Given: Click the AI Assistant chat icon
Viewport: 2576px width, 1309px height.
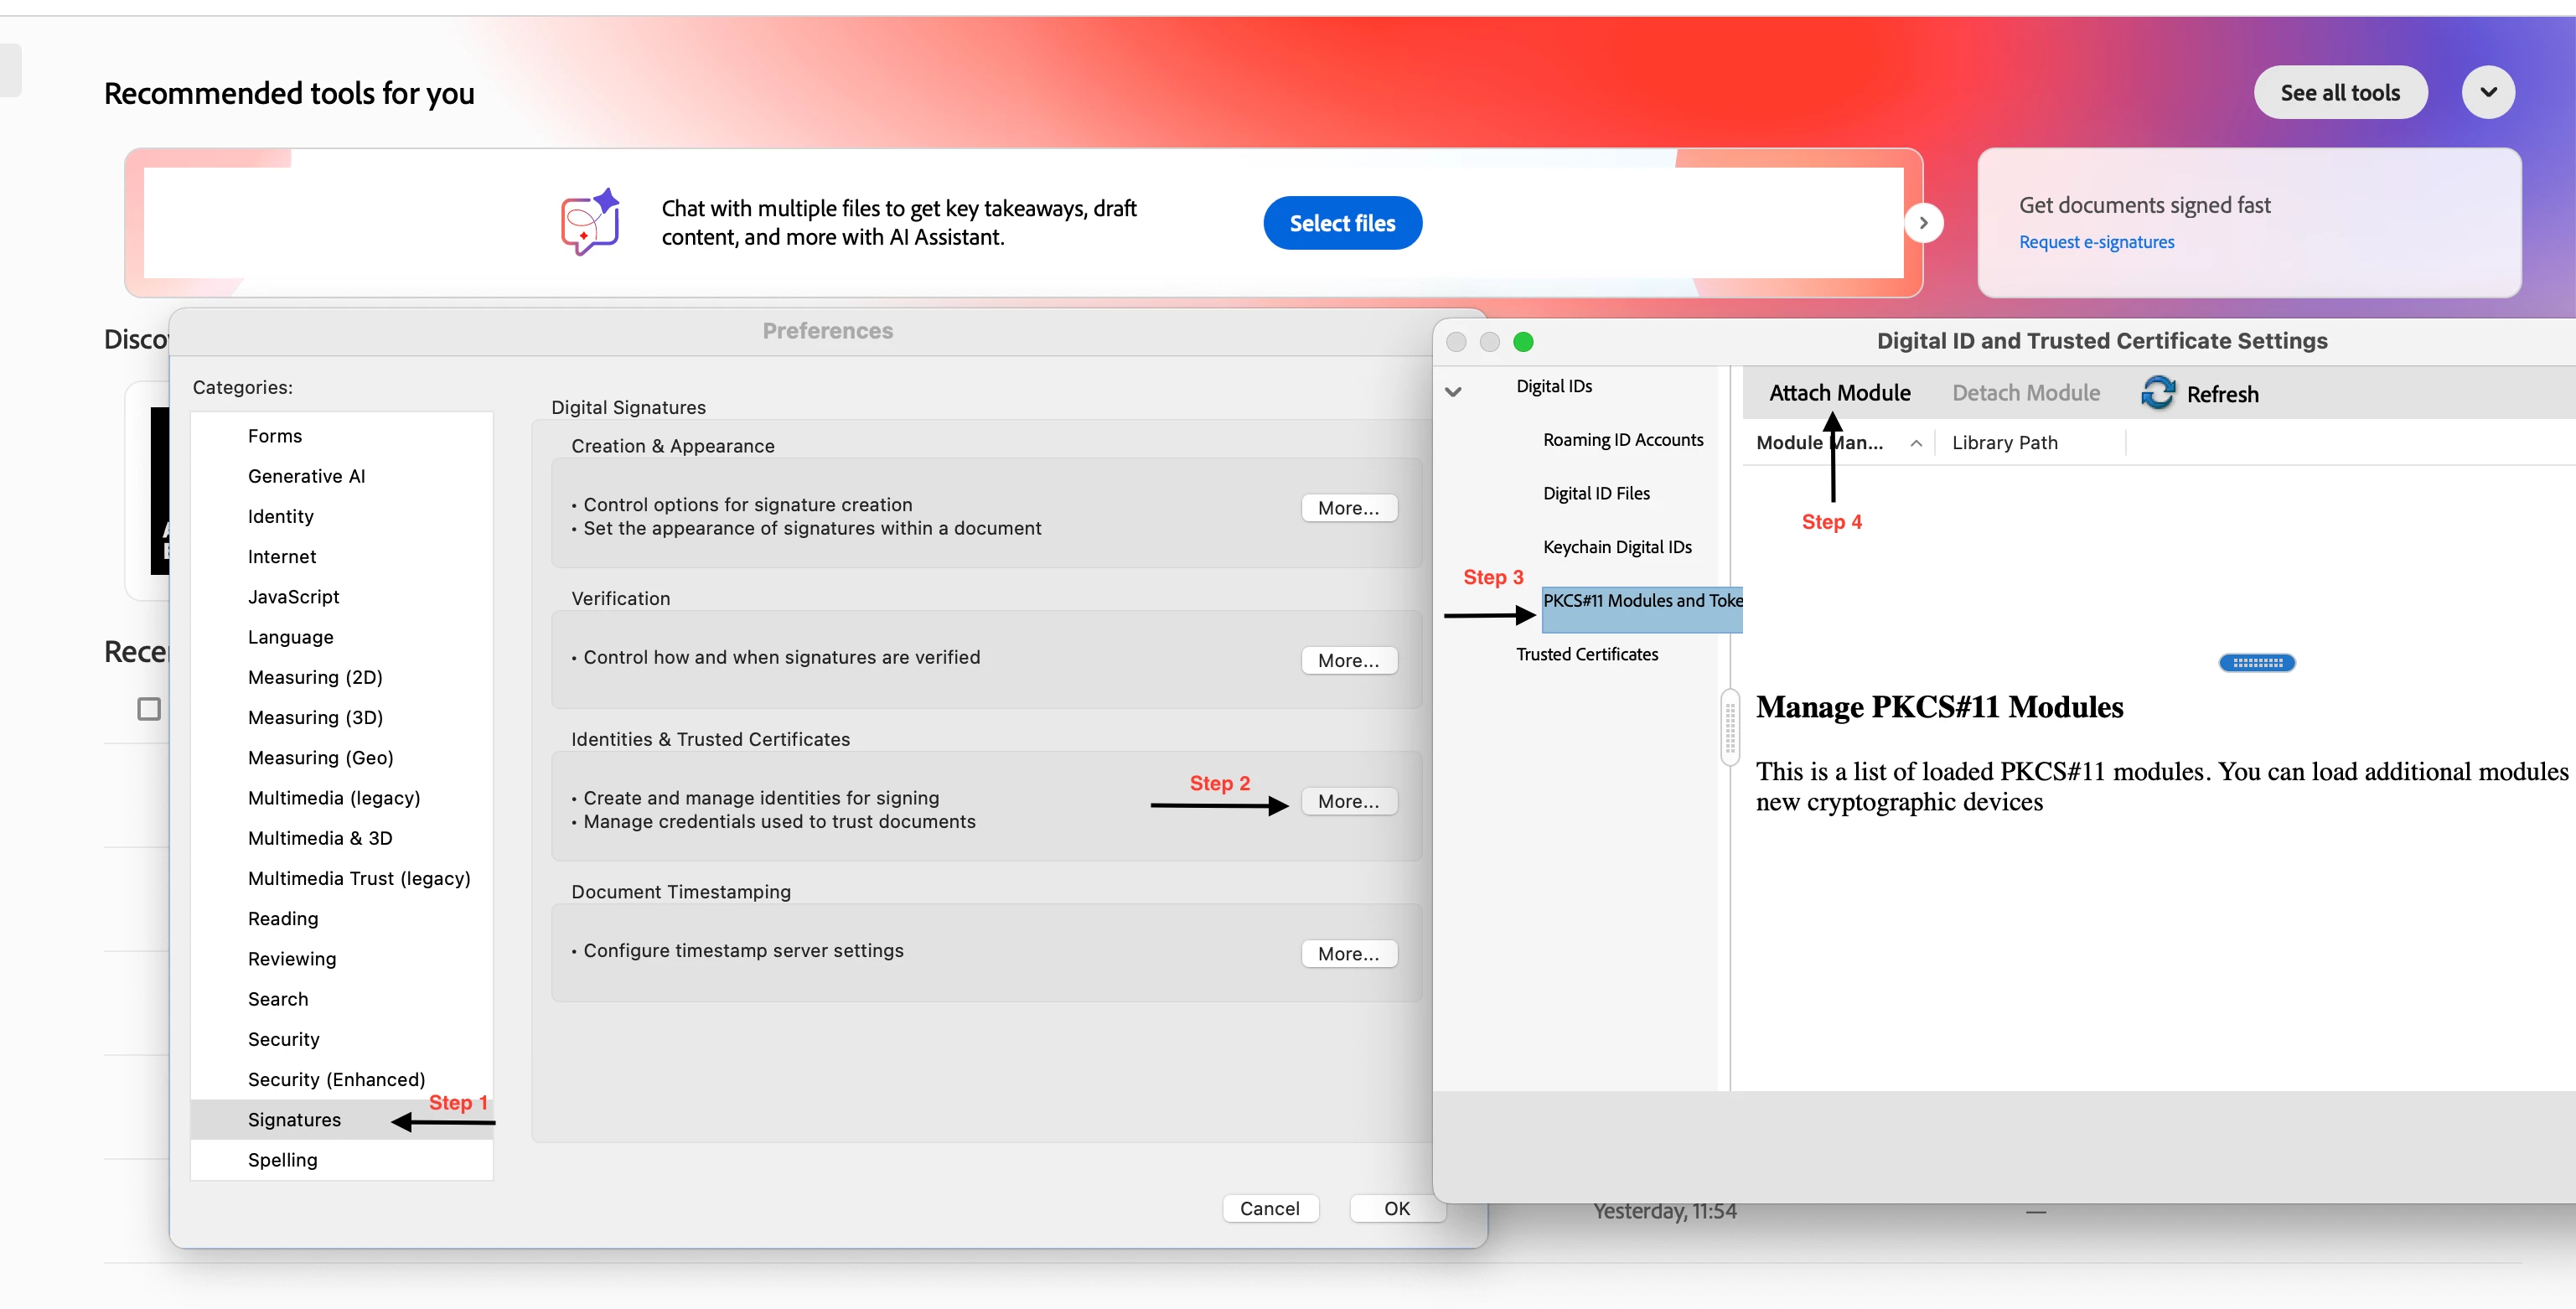Looking at the screenshot, I should 590,222.
